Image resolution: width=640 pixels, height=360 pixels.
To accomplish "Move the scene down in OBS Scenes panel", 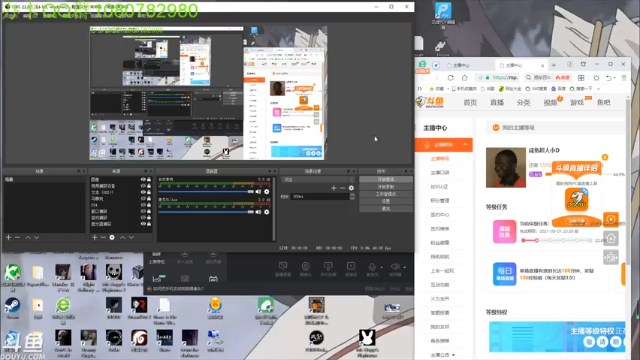I will (37, 237).
